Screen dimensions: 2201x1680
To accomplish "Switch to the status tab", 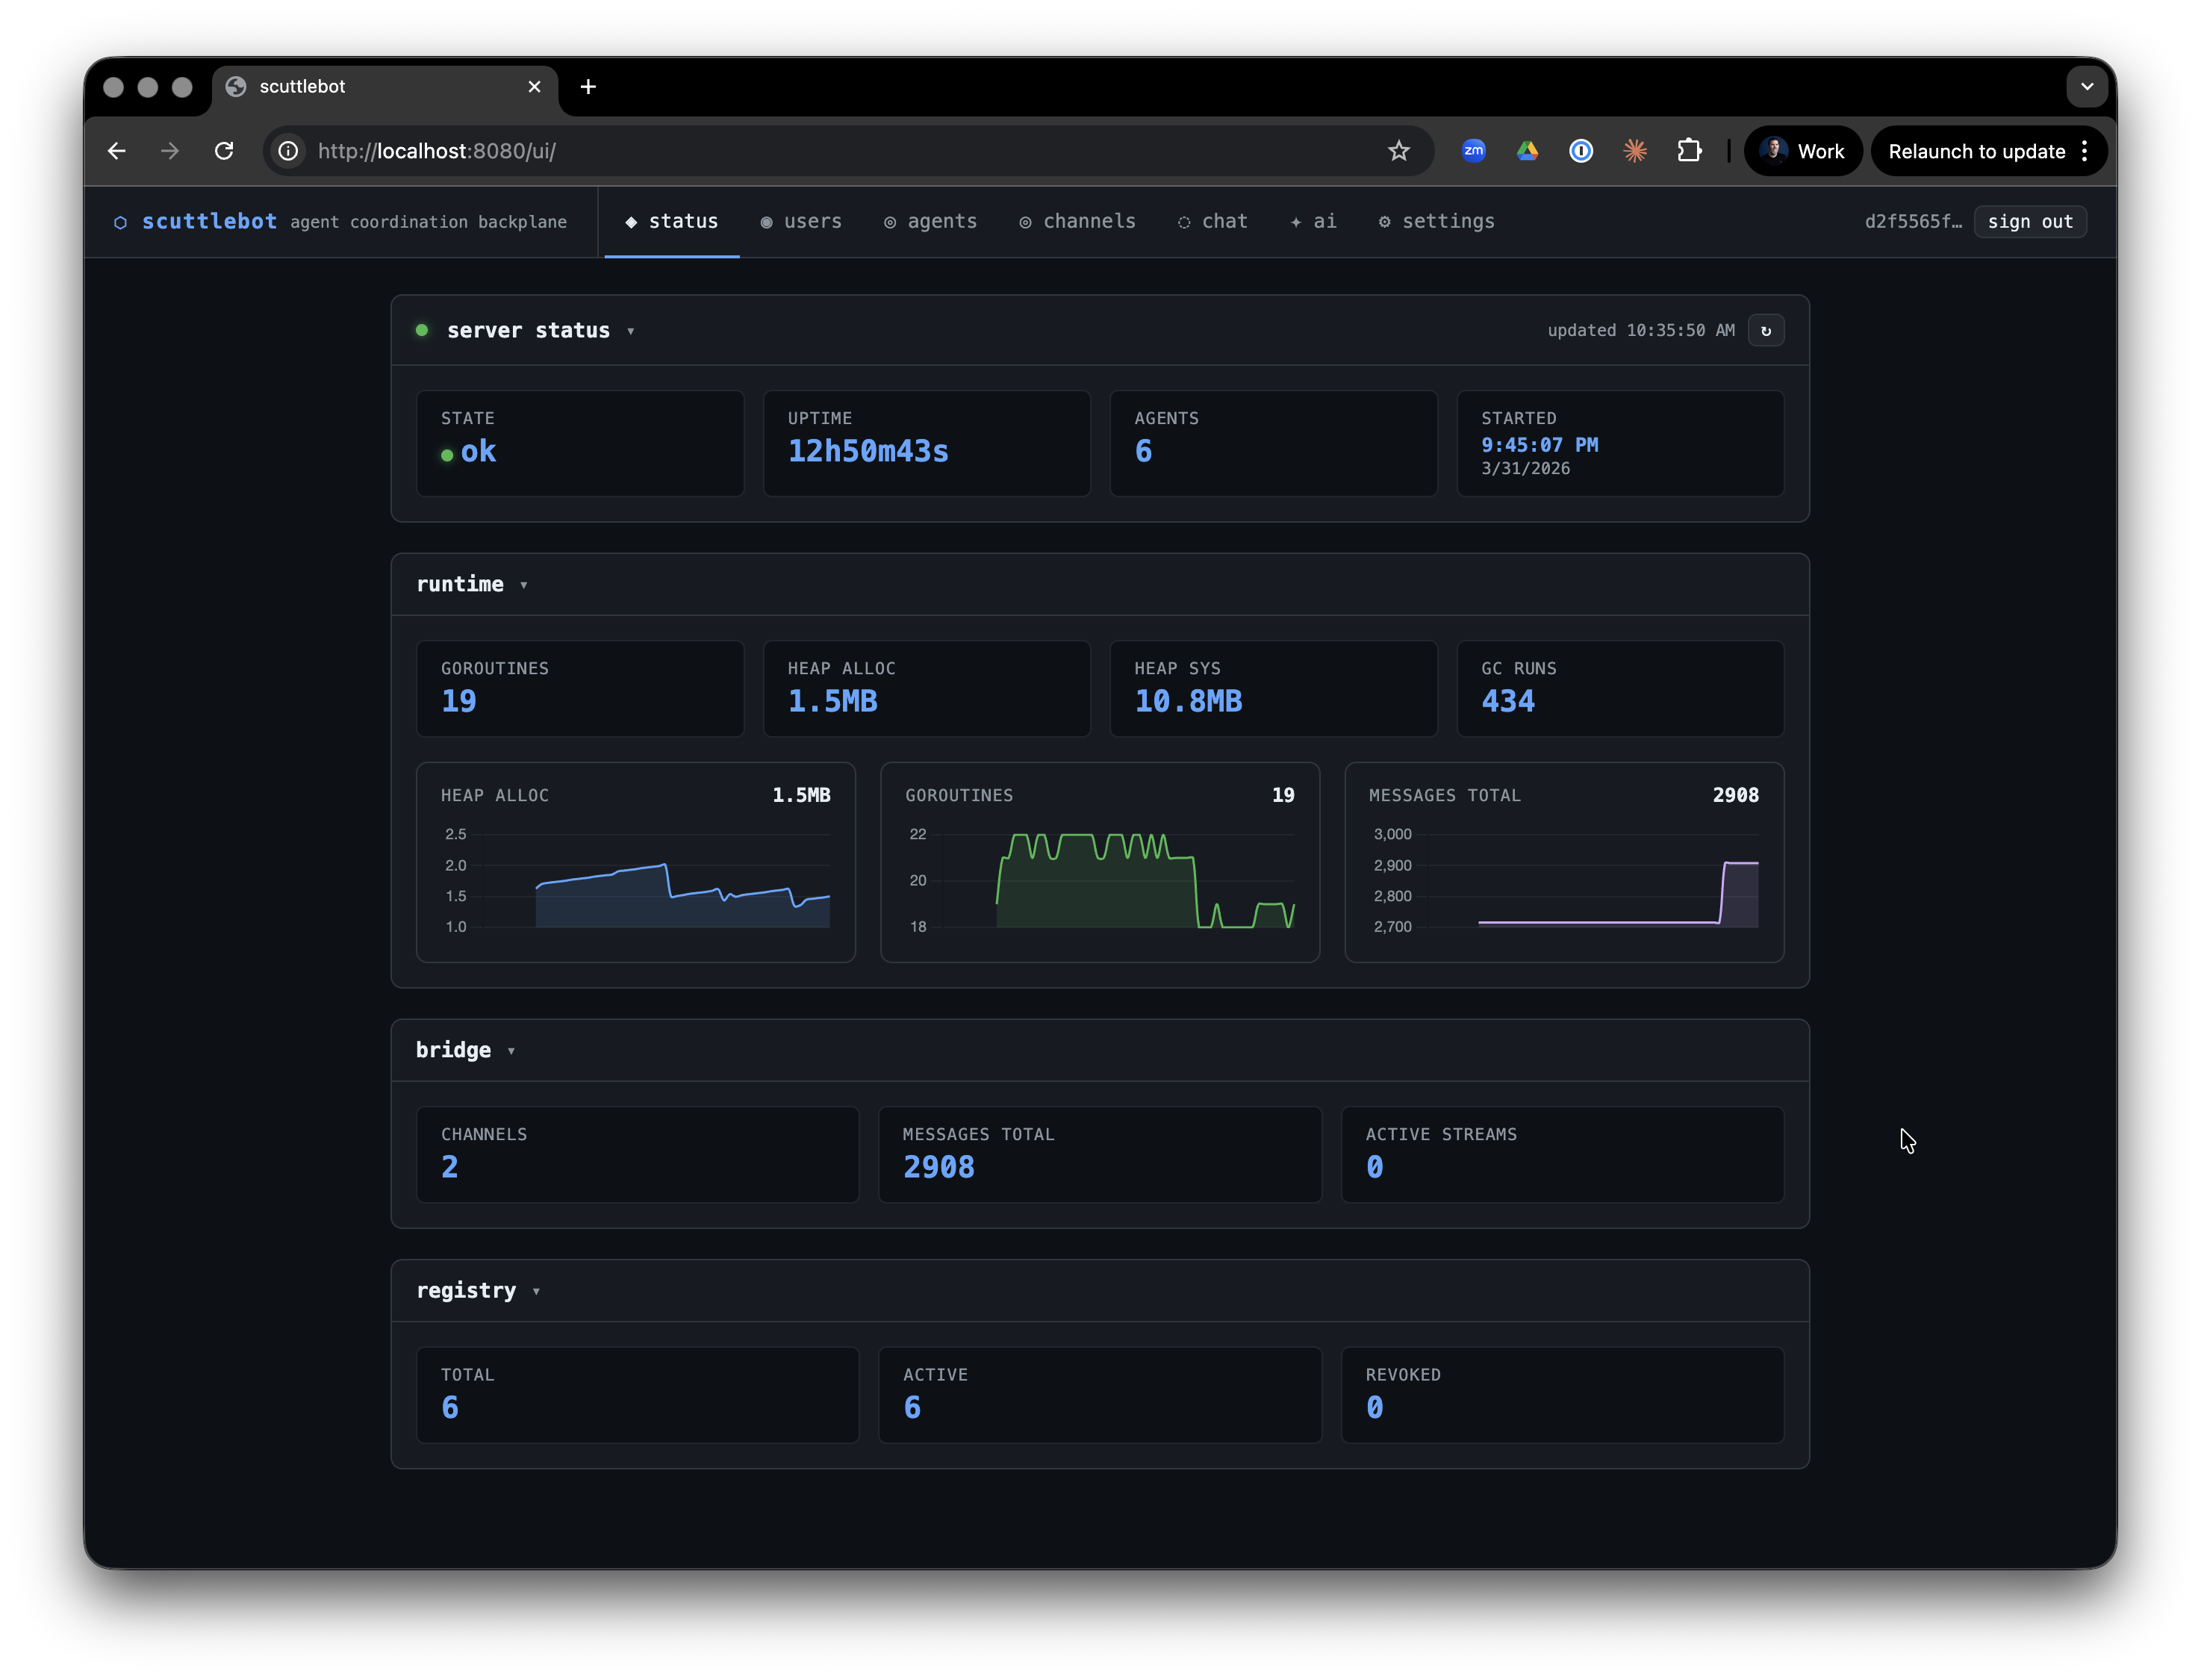I will 672,221.
